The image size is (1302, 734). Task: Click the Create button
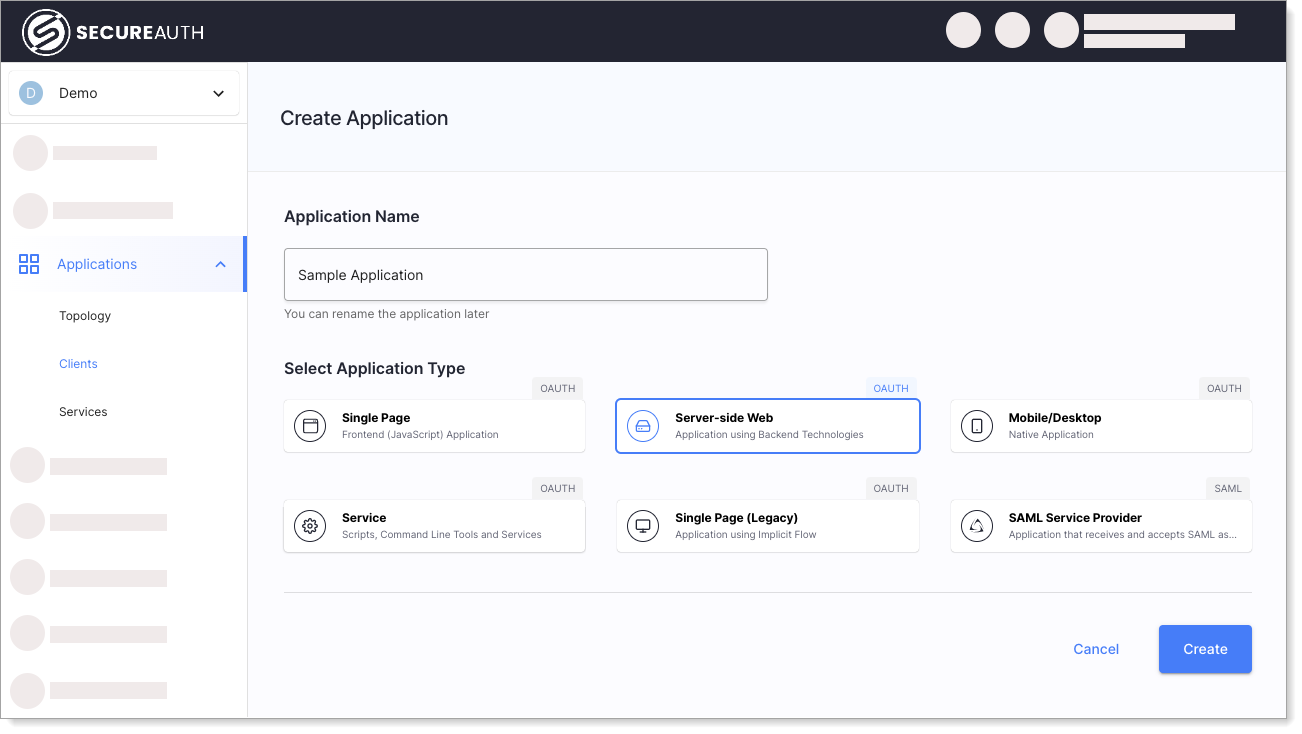1205,649
